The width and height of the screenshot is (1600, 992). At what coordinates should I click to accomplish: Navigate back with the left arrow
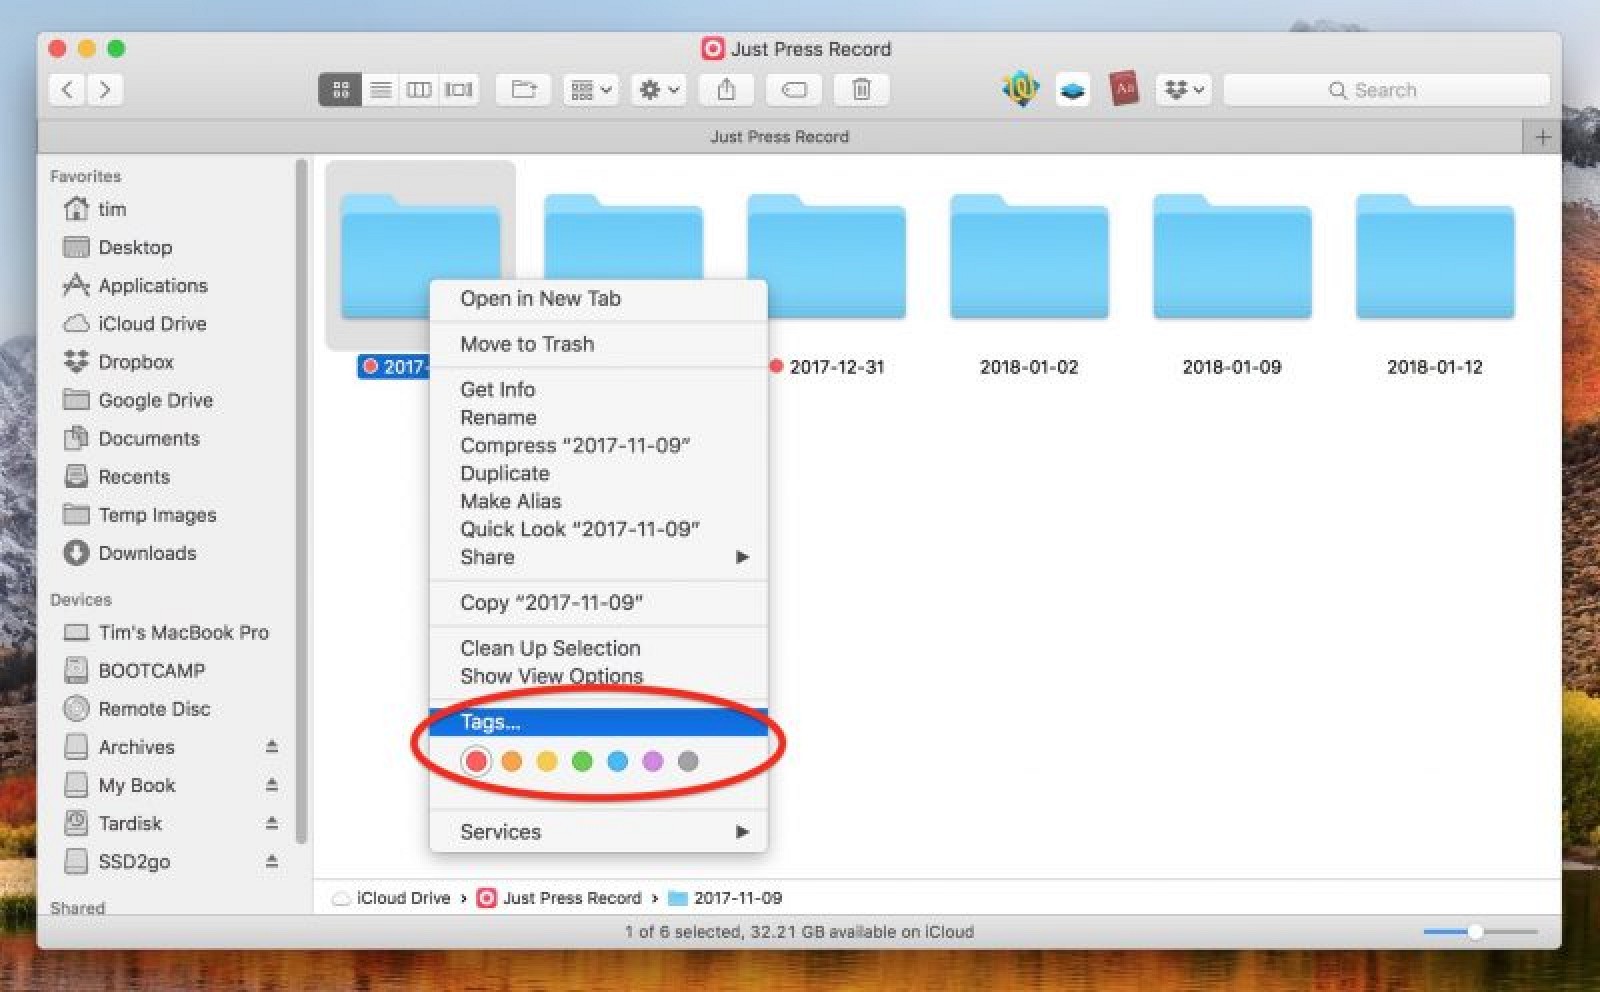[x=67, y=90]
